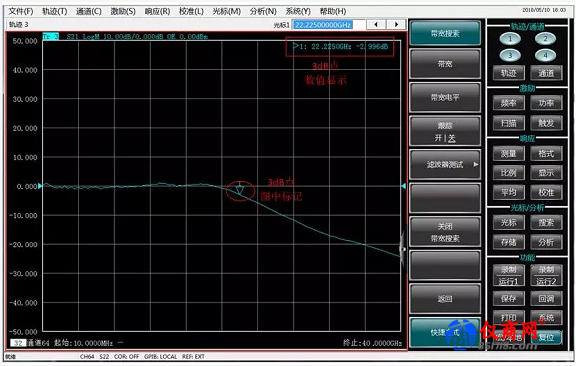This screenshot has height=366, width=576.
Task: Click the 带宽电平 button
Action: click(445, 97)
